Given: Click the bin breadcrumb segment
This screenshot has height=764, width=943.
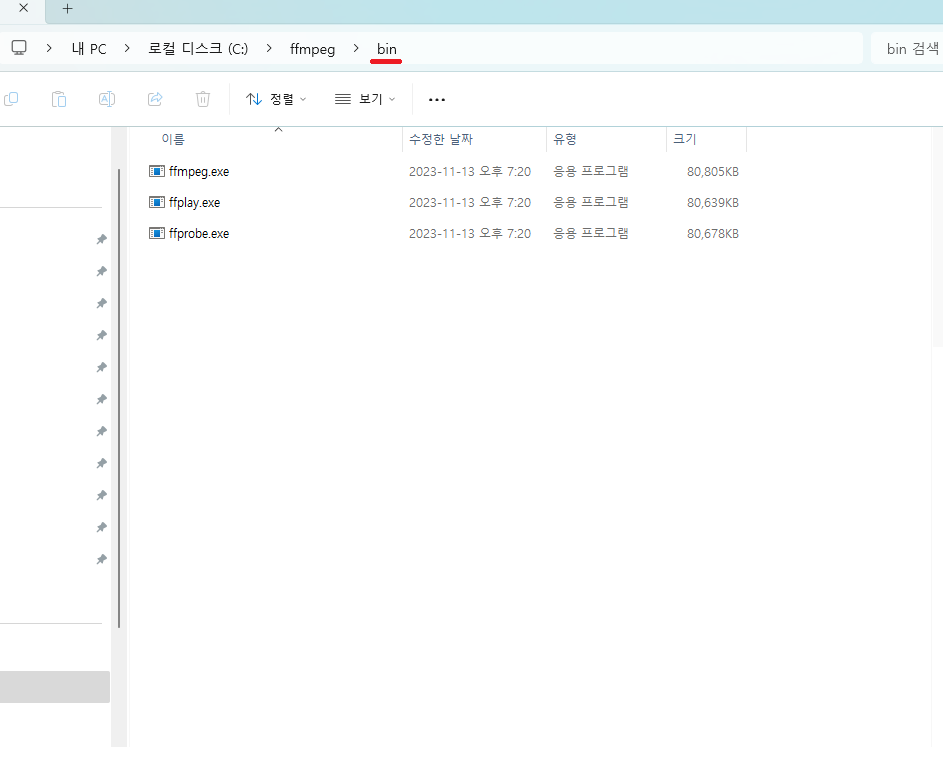Looking at the screenshot, I should [387, 49].
